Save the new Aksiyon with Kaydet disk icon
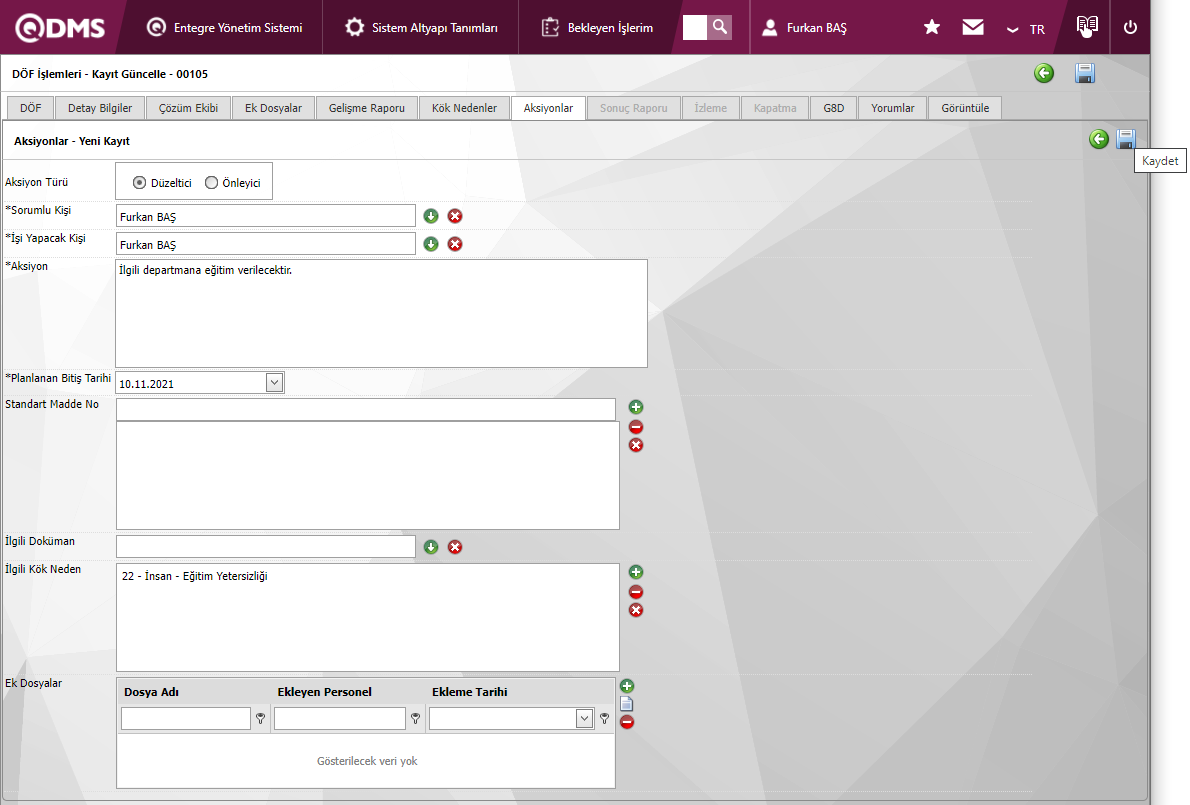 [x=1125, y=139]
